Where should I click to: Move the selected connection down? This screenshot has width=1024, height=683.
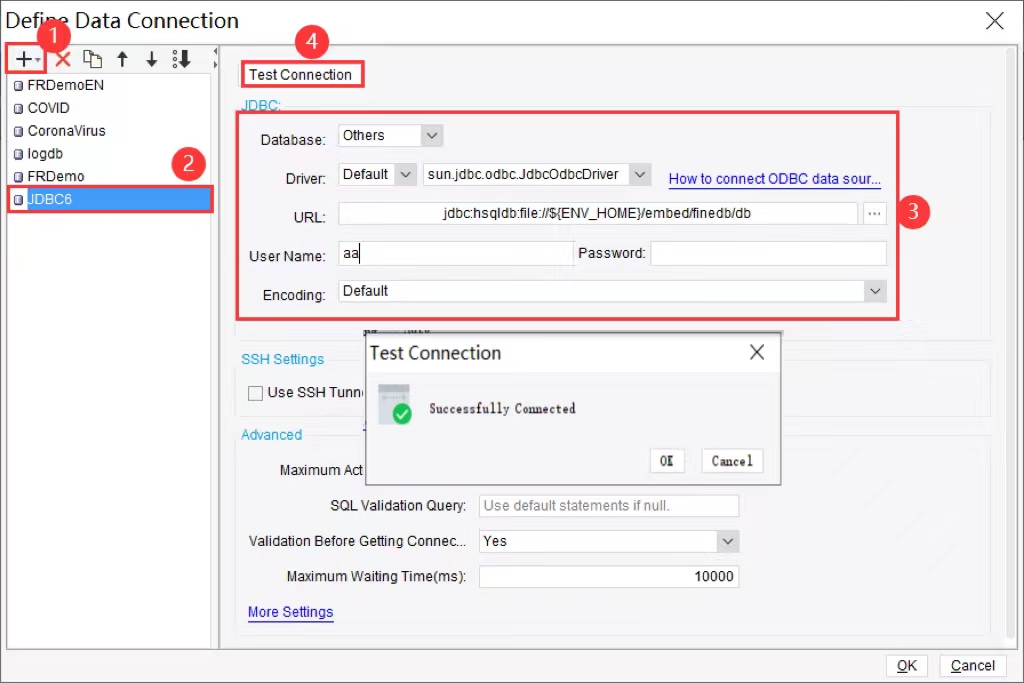tap(151, 59)
